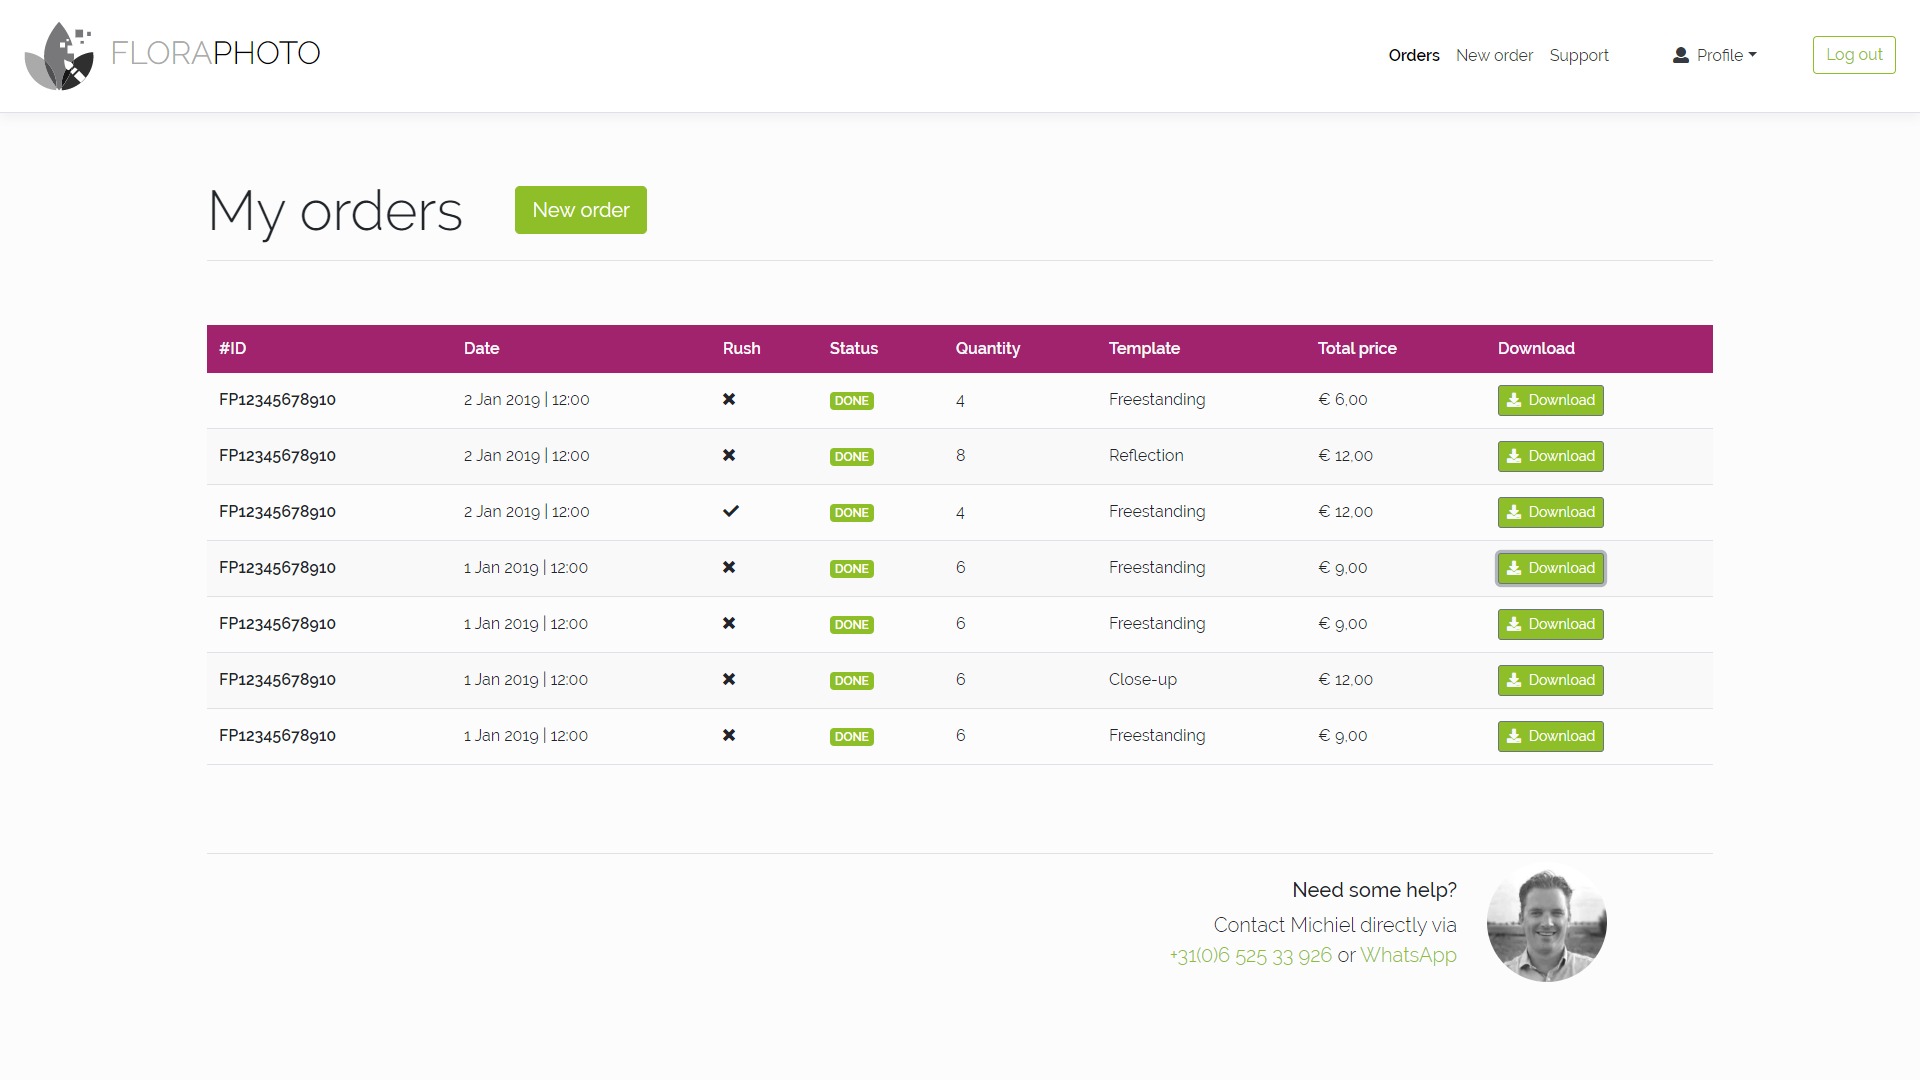Click the My orders page heading

tap(335, 212)
